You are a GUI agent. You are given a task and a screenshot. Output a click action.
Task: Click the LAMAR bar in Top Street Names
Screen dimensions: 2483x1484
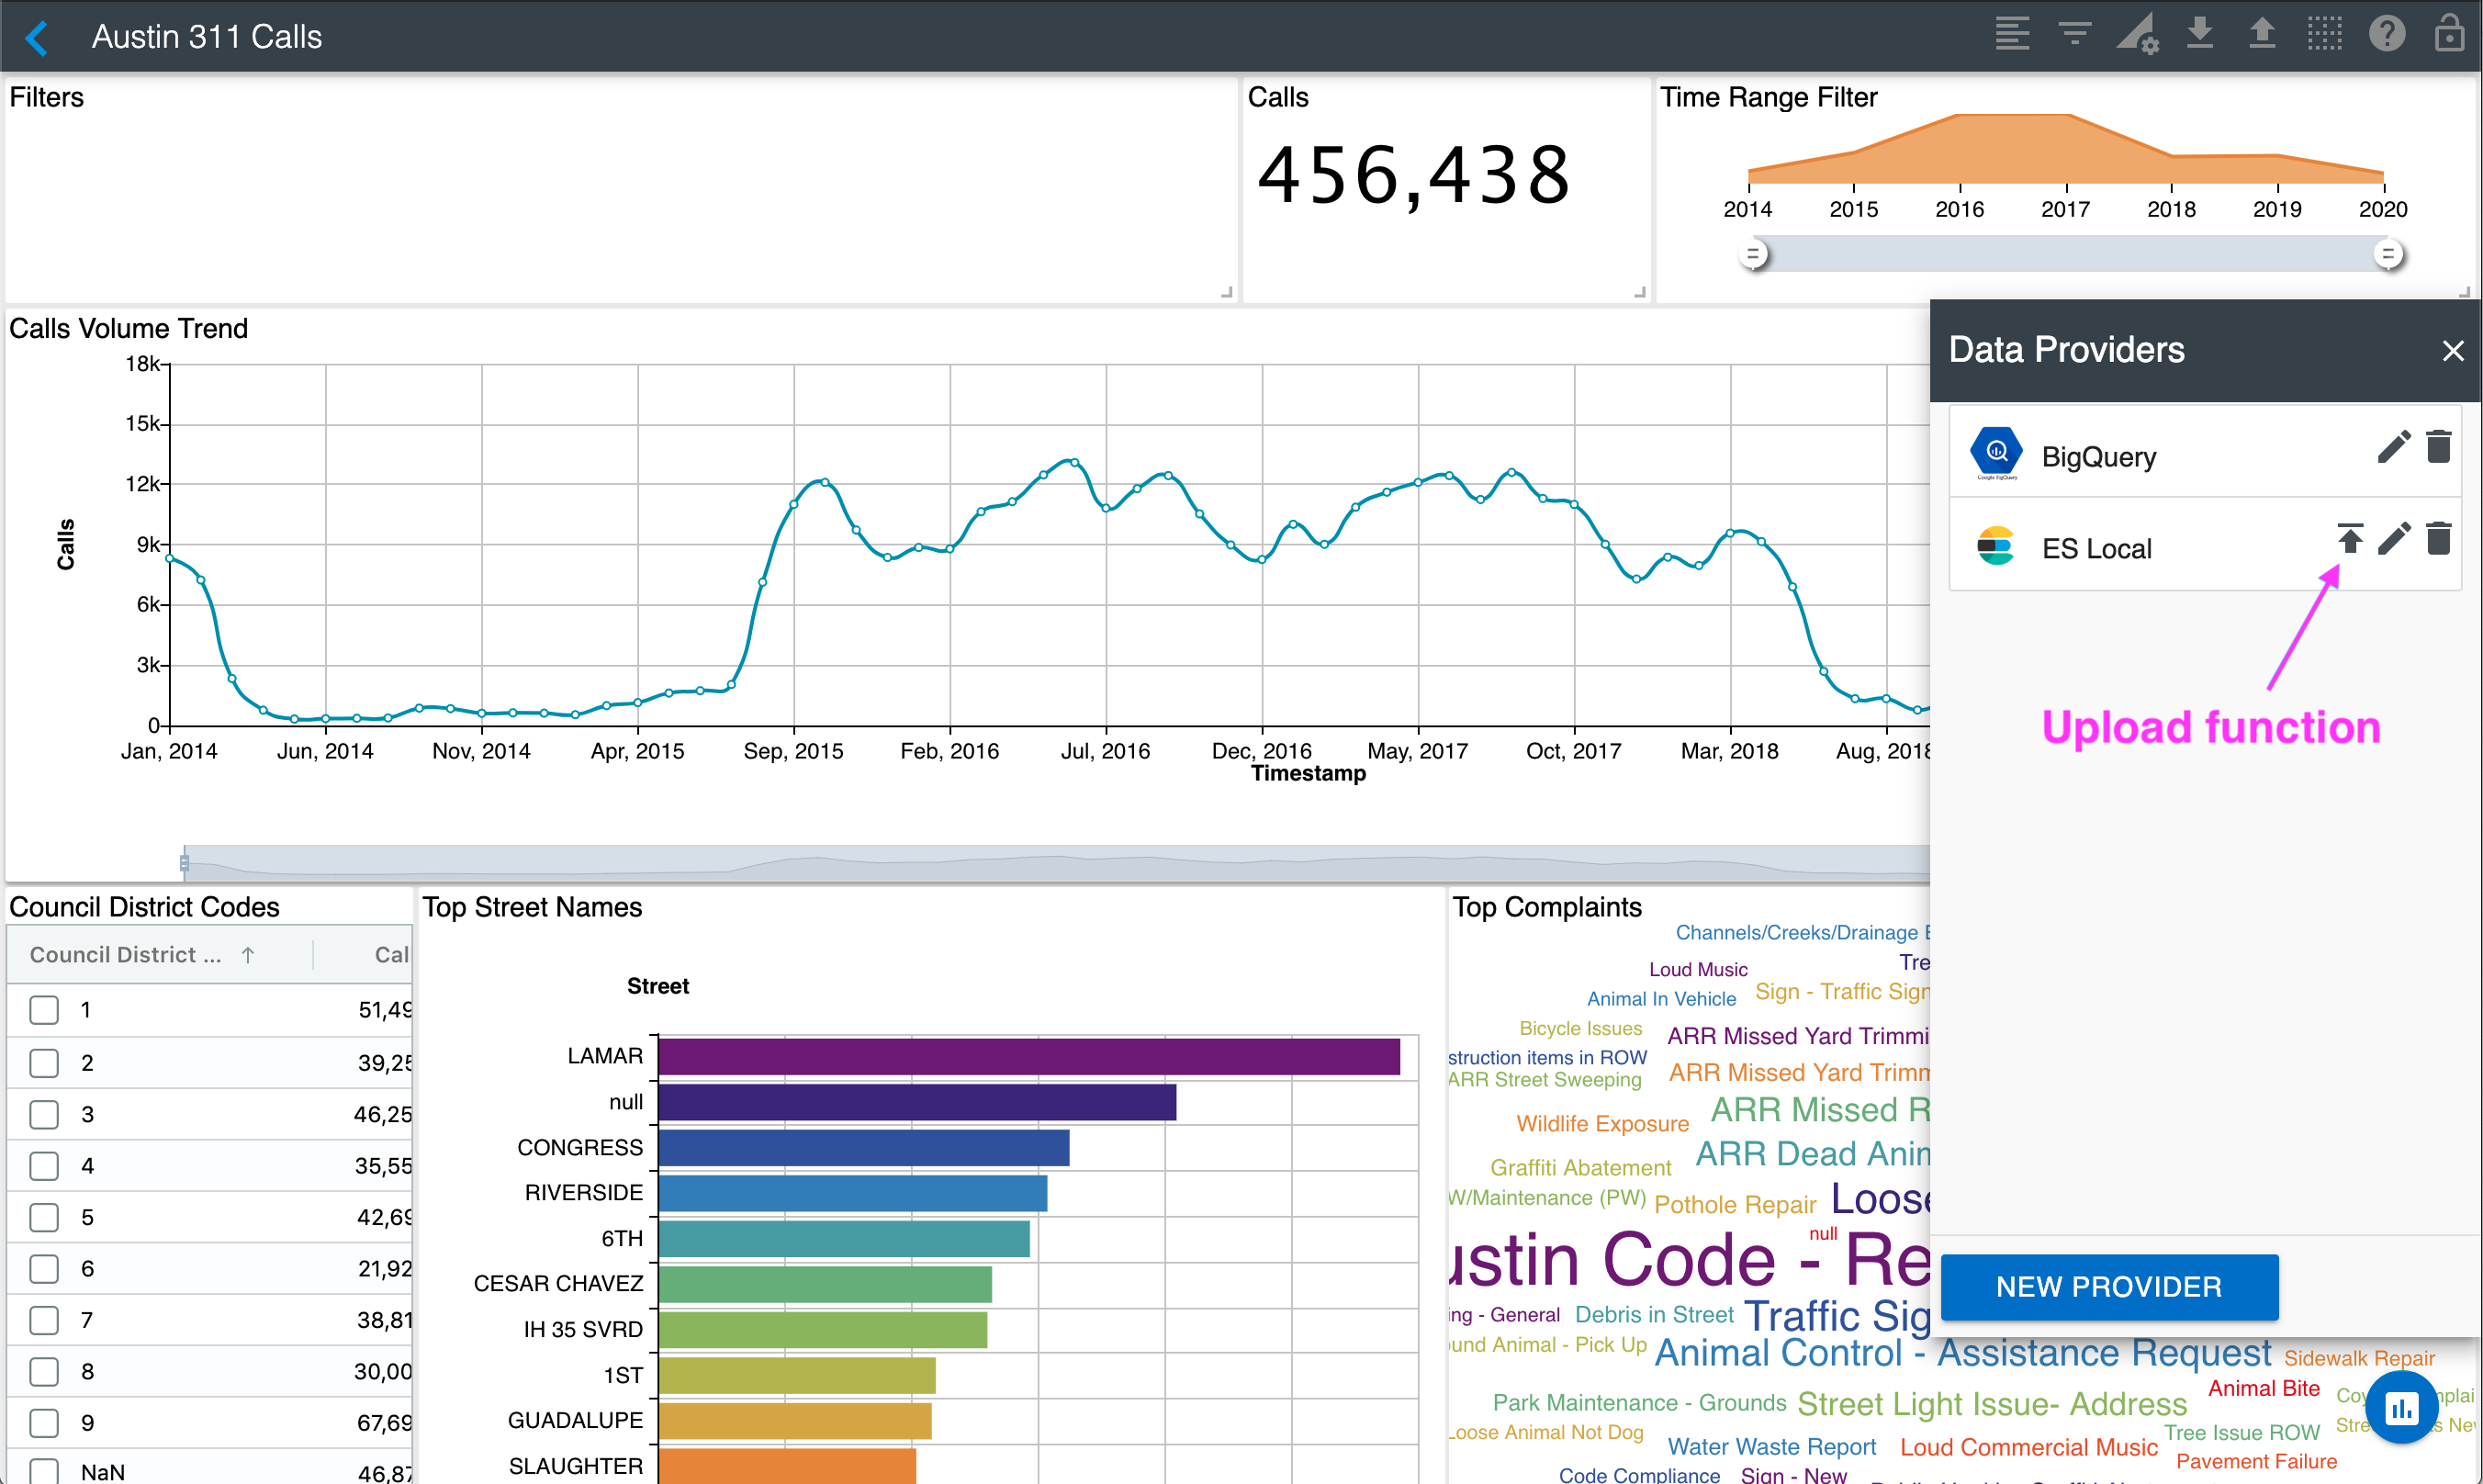[1029, 1057]
